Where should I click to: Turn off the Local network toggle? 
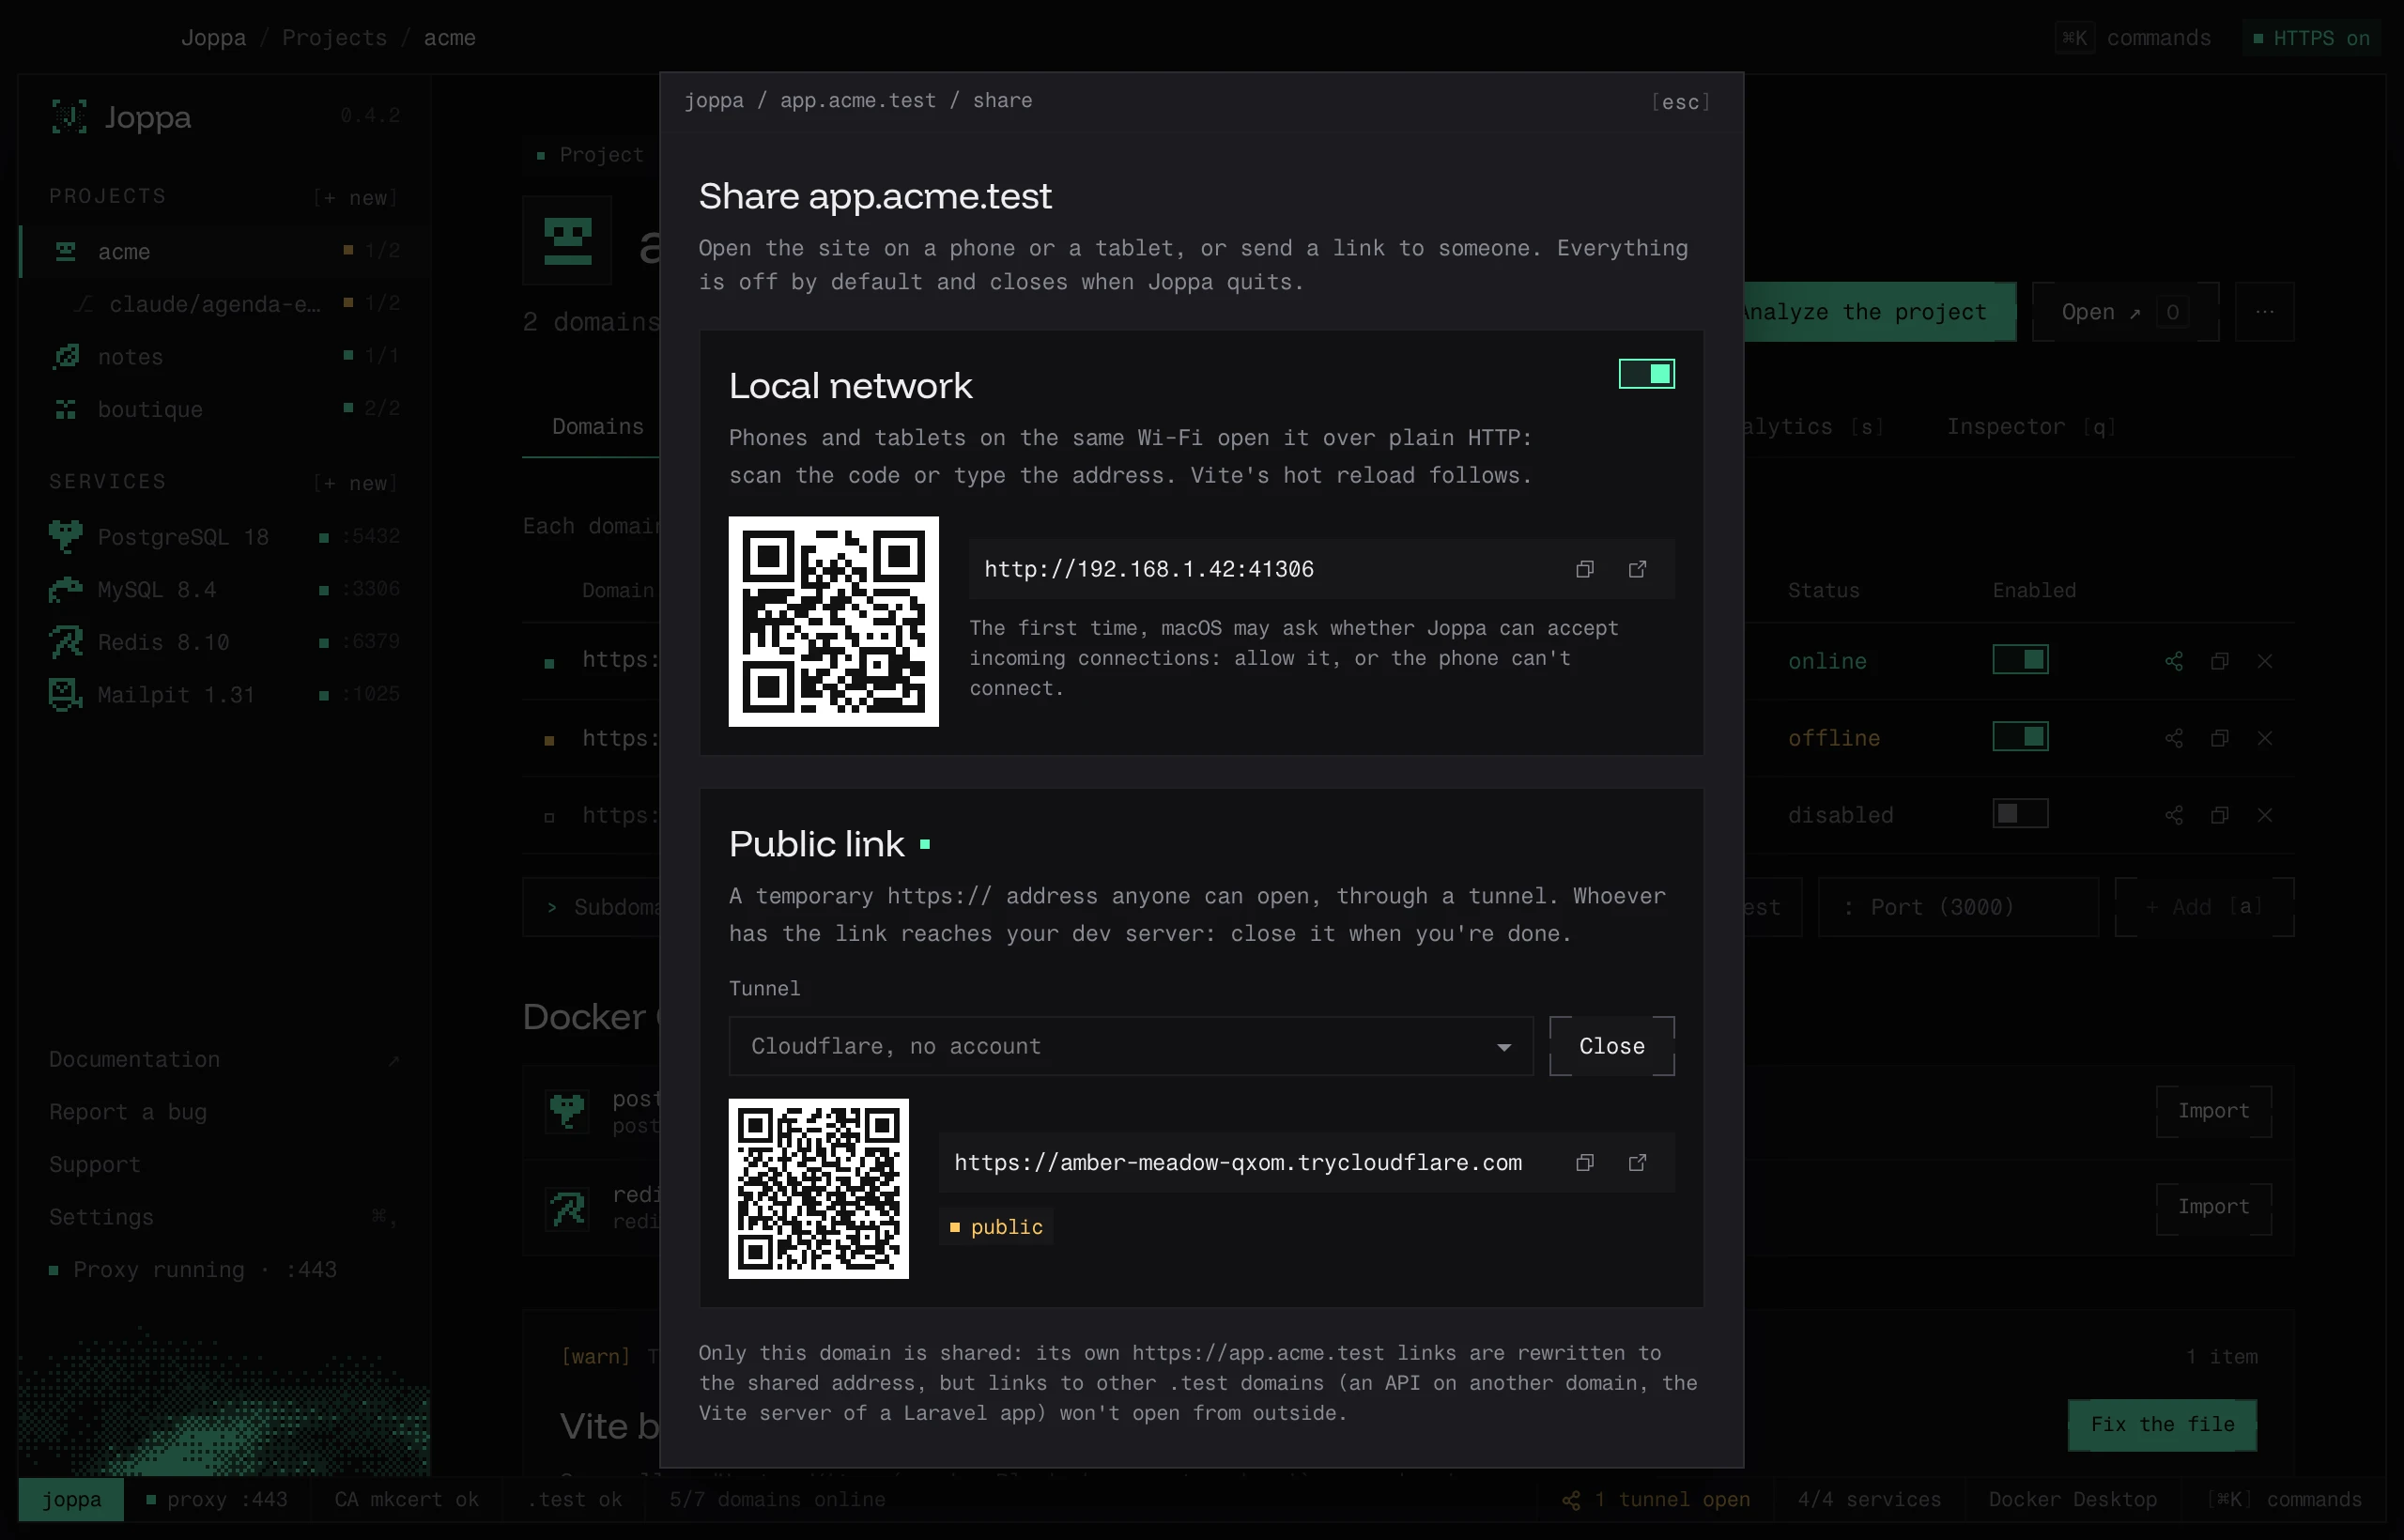(1646, 374)
